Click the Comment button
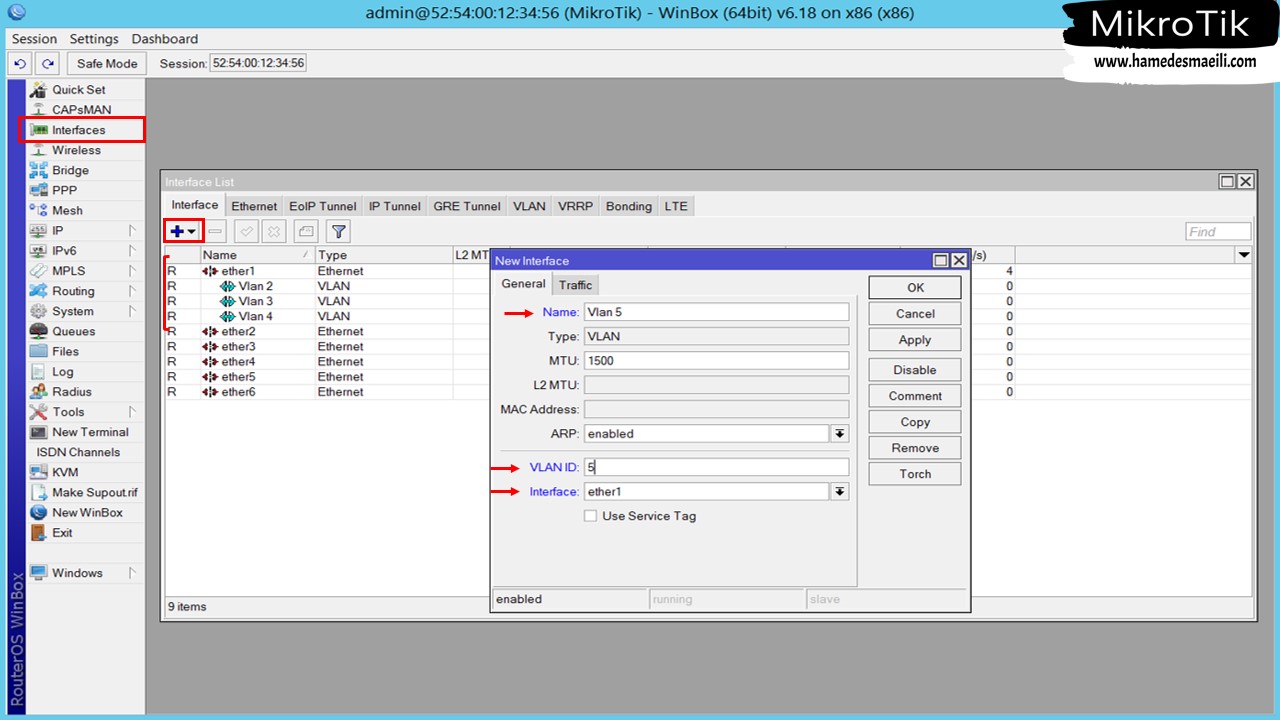Image resolution: width=1280 pixels, height=720 pixels. (915, 396)
